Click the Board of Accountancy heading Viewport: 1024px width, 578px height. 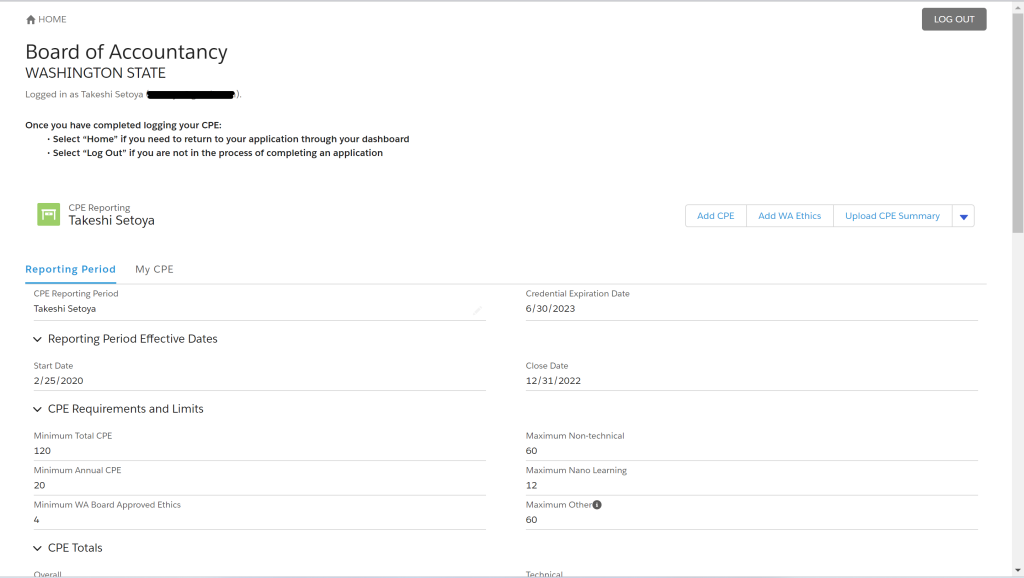tap(127, 52)
